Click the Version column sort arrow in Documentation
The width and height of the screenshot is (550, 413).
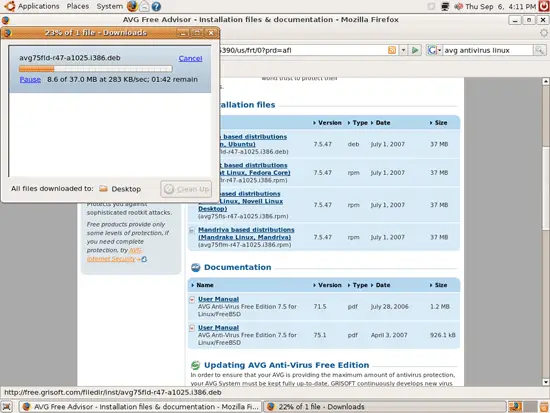point(315,285)
